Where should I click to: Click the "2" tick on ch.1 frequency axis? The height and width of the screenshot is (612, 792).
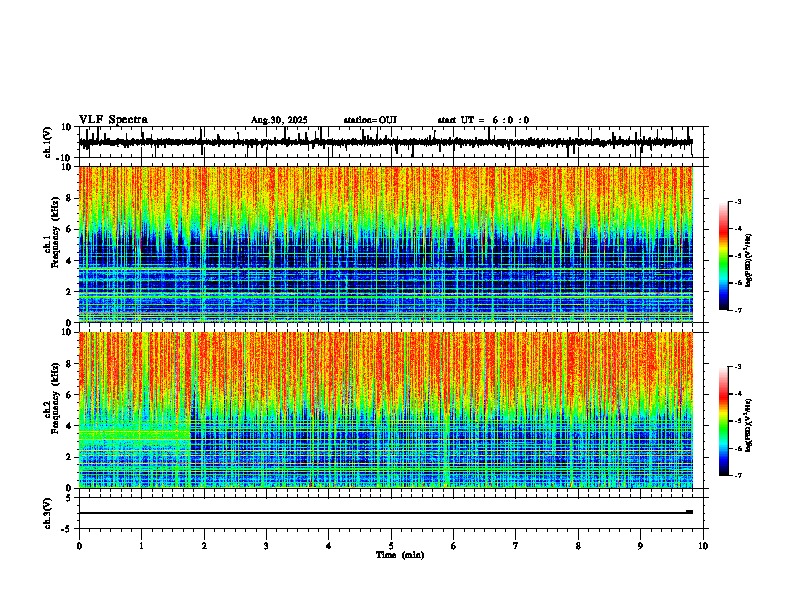click(x=70, y=291)
